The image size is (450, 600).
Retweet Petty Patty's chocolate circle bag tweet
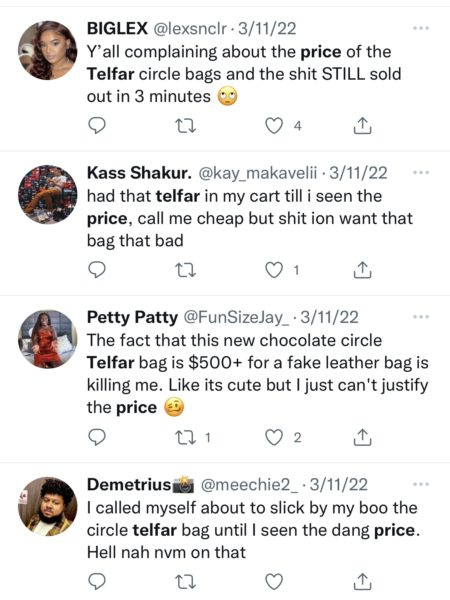tap(185, 437)
